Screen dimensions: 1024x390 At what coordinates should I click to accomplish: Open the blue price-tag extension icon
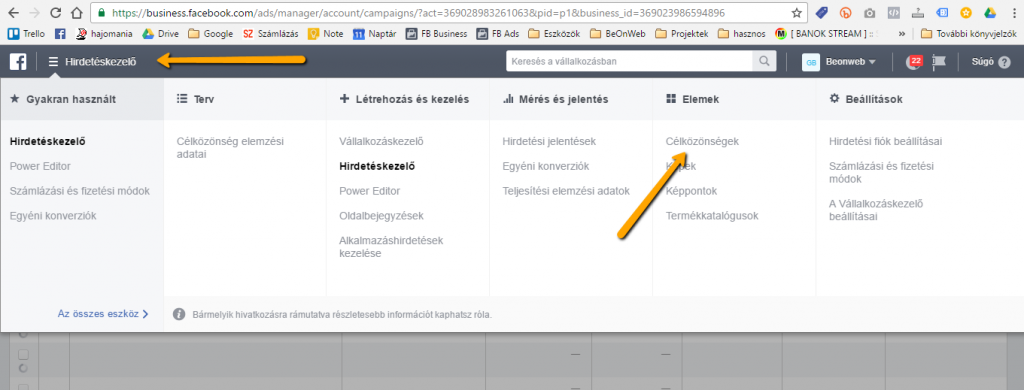point(822,12)
